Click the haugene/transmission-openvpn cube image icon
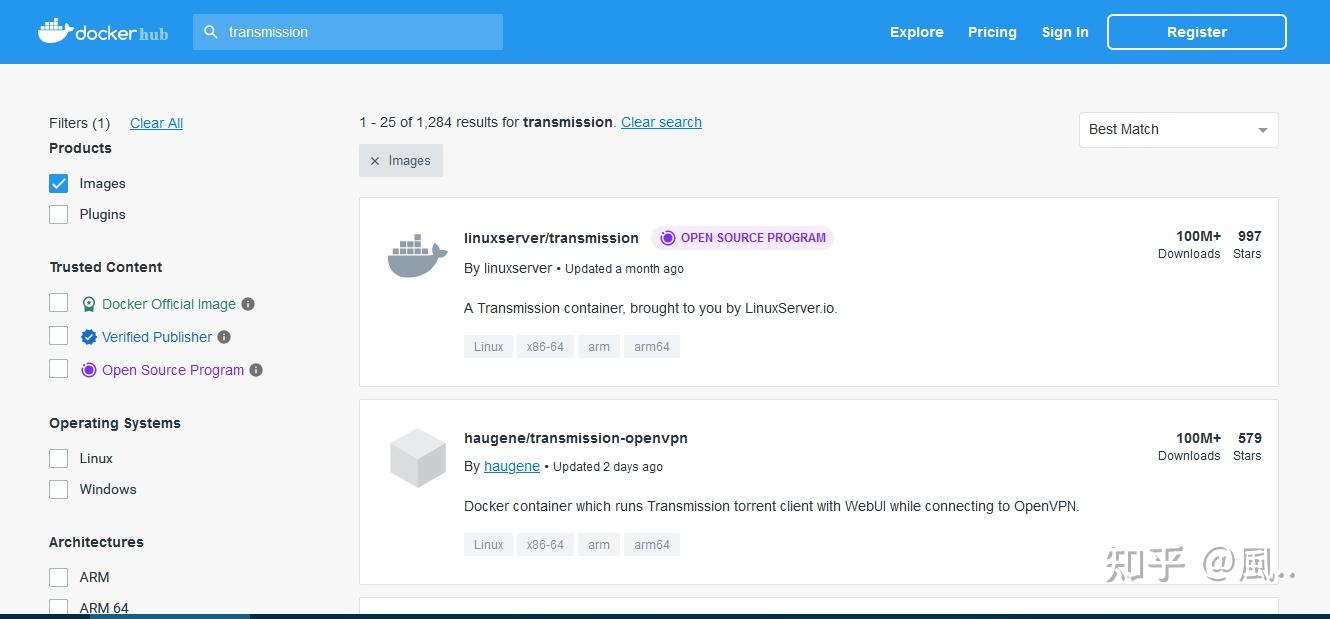 point(417,457)
